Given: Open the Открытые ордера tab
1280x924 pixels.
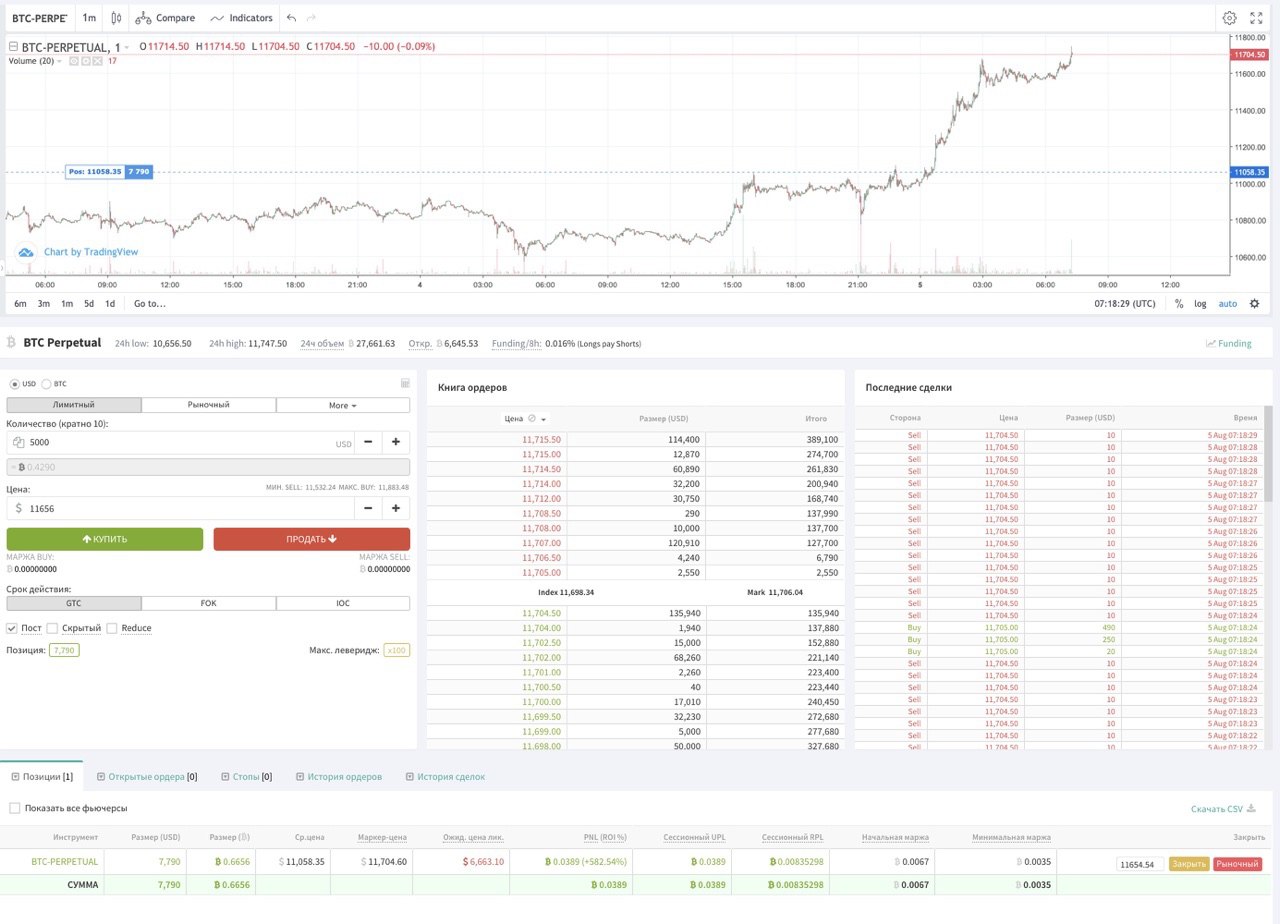Looking at the screenshot, I should tap(147, 776).
